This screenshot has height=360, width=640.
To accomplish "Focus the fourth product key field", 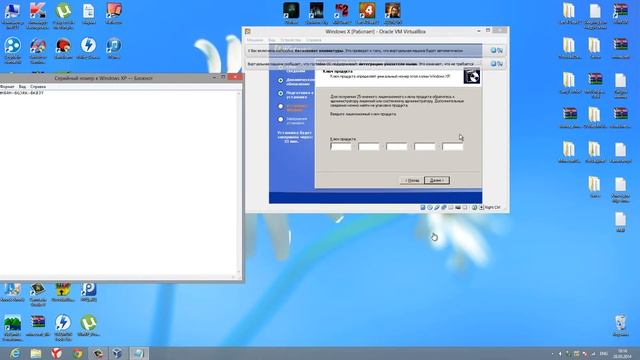I will [424, 147].
